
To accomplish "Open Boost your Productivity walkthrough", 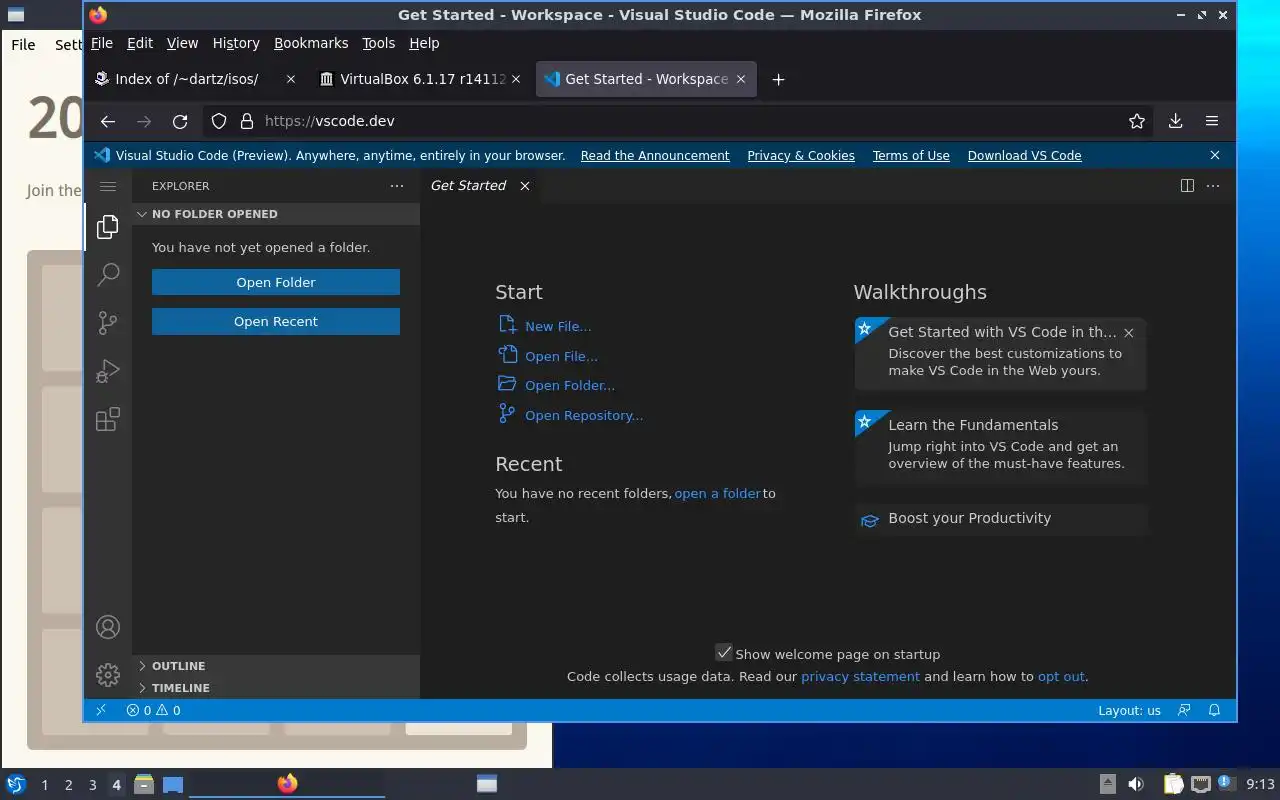I will coord(1000,519).
